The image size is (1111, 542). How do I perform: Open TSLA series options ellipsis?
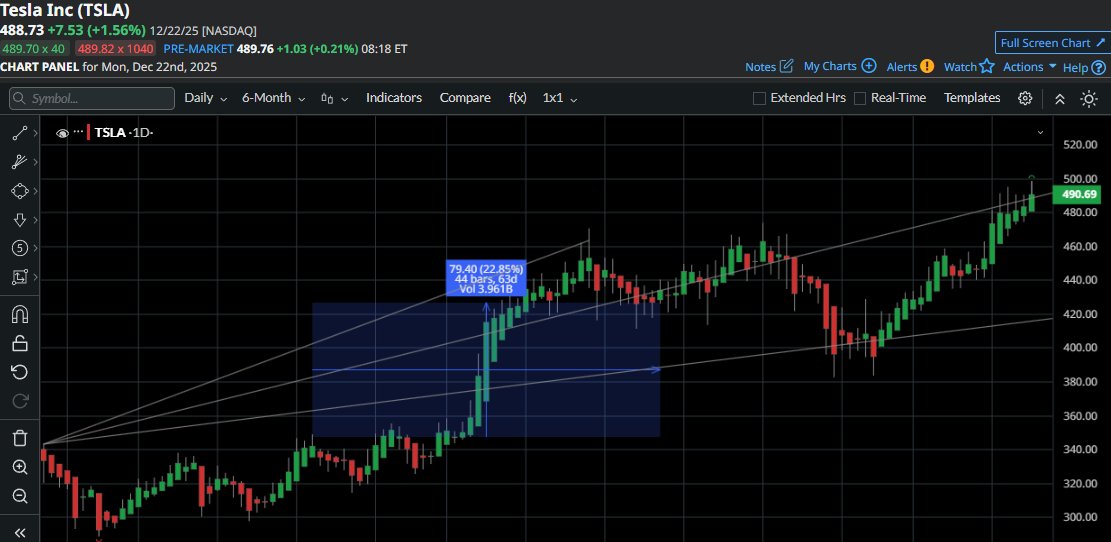pos(78,132)
